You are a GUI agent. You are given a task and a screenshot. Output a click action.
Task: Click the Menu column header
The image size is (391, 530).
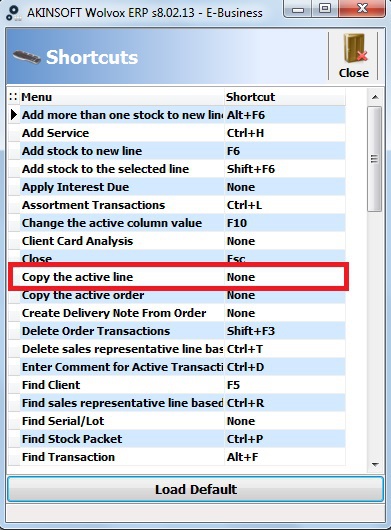pos(122,97)
